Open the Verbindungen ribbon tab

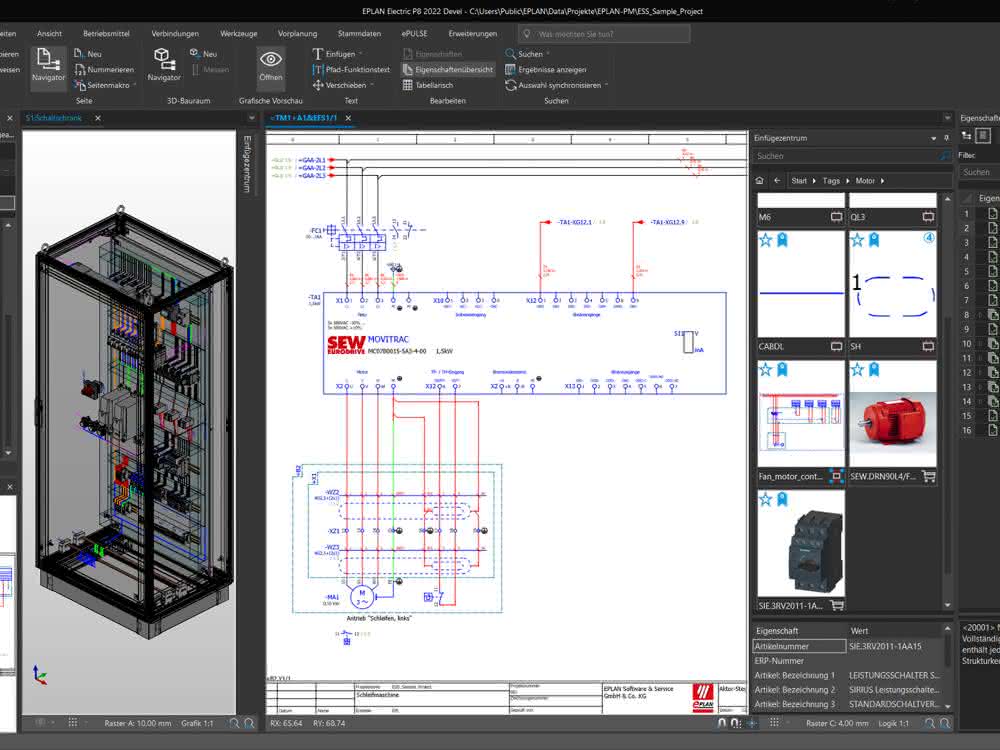click(x=175, y=34)
